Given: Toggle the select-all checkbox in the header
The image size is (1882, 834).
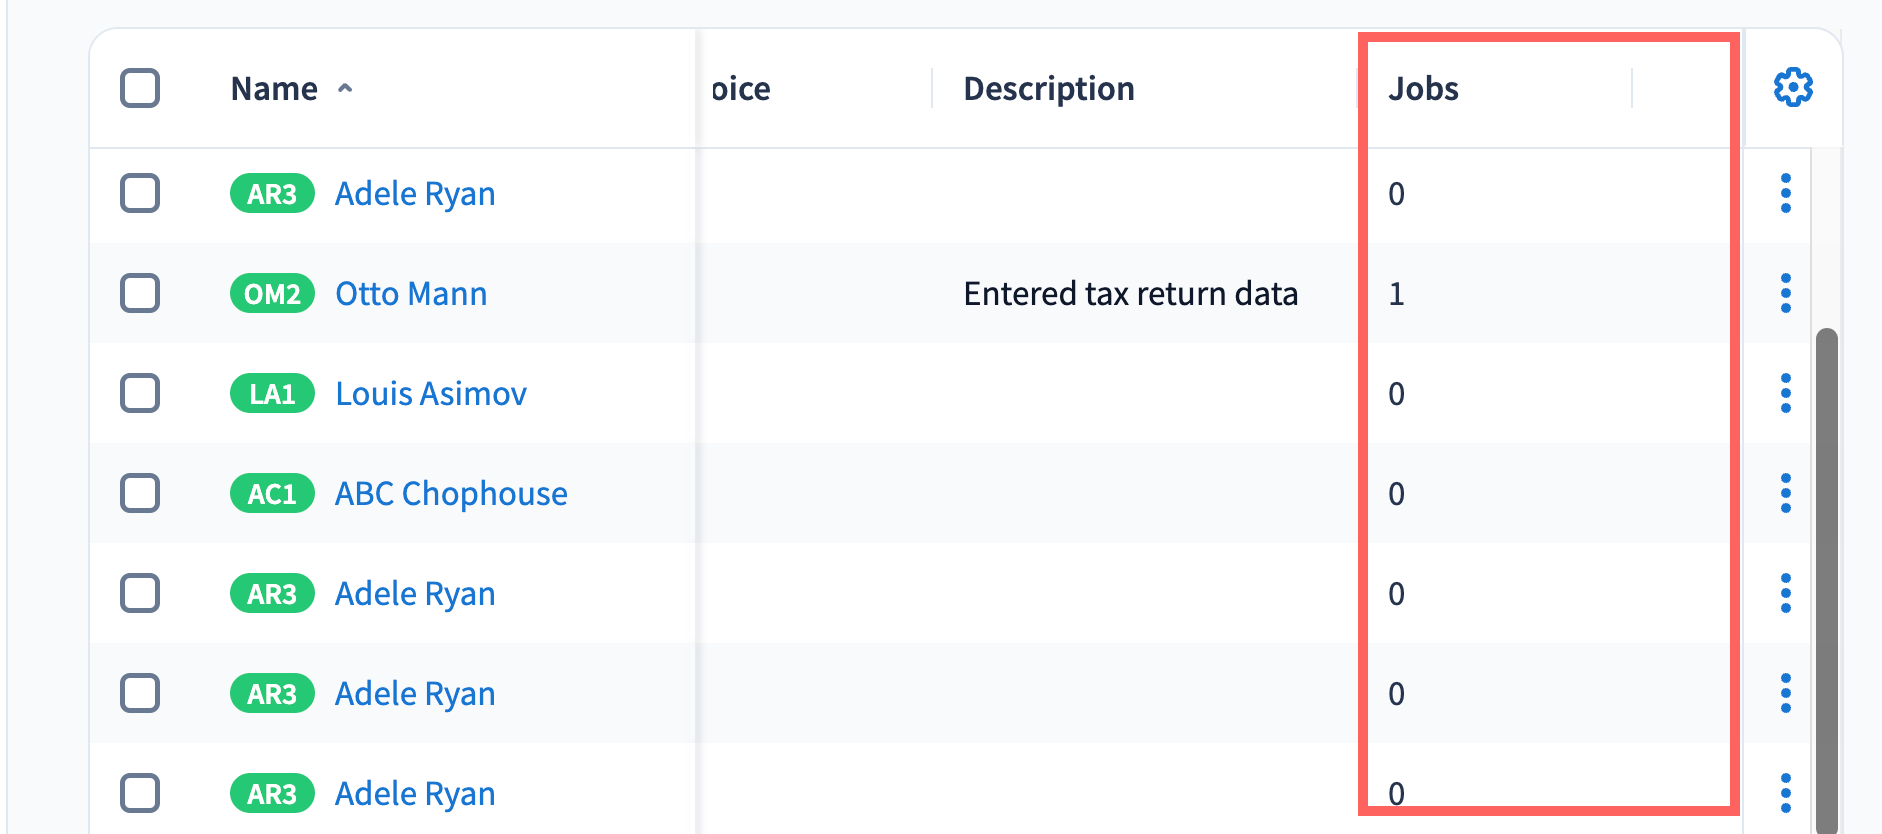Looking at the screenshot, I should click(x=140, y=88).
